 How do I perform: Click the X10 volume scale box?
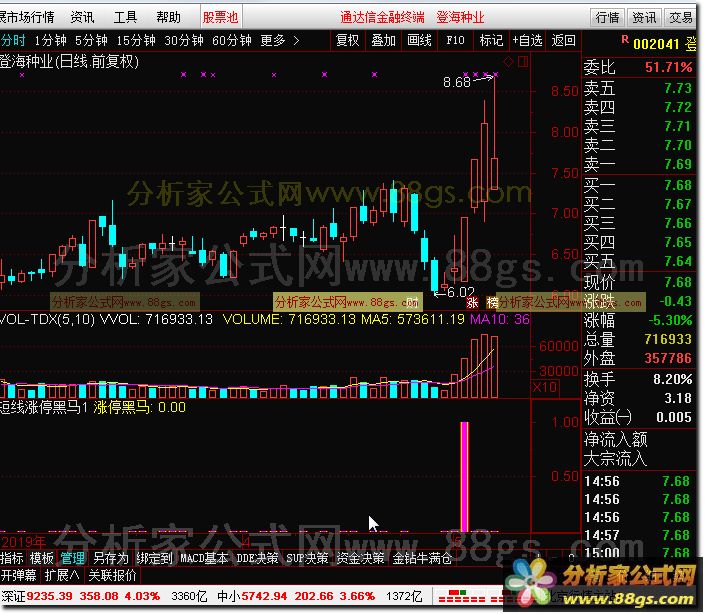545,387
